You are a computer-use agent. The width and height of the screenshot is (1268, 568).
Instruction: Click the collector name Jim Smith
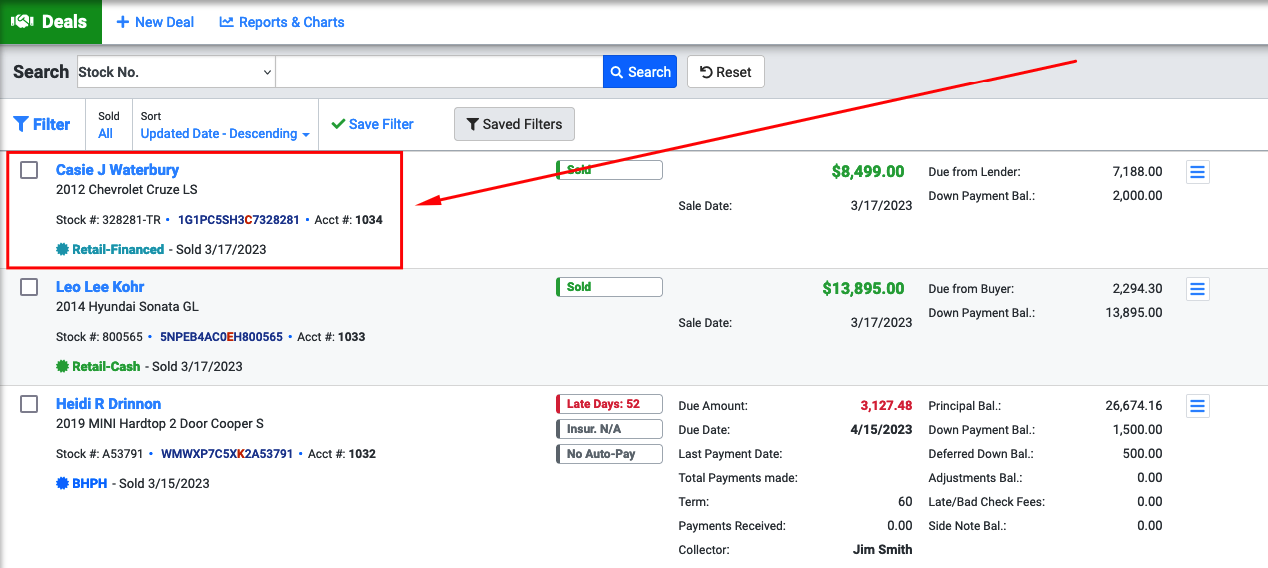tap(882, 549)
